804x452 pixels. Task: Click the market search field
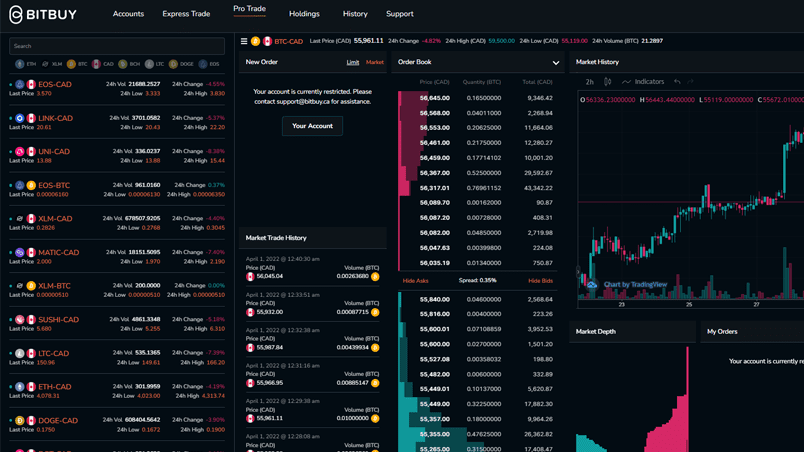[117, 46]
